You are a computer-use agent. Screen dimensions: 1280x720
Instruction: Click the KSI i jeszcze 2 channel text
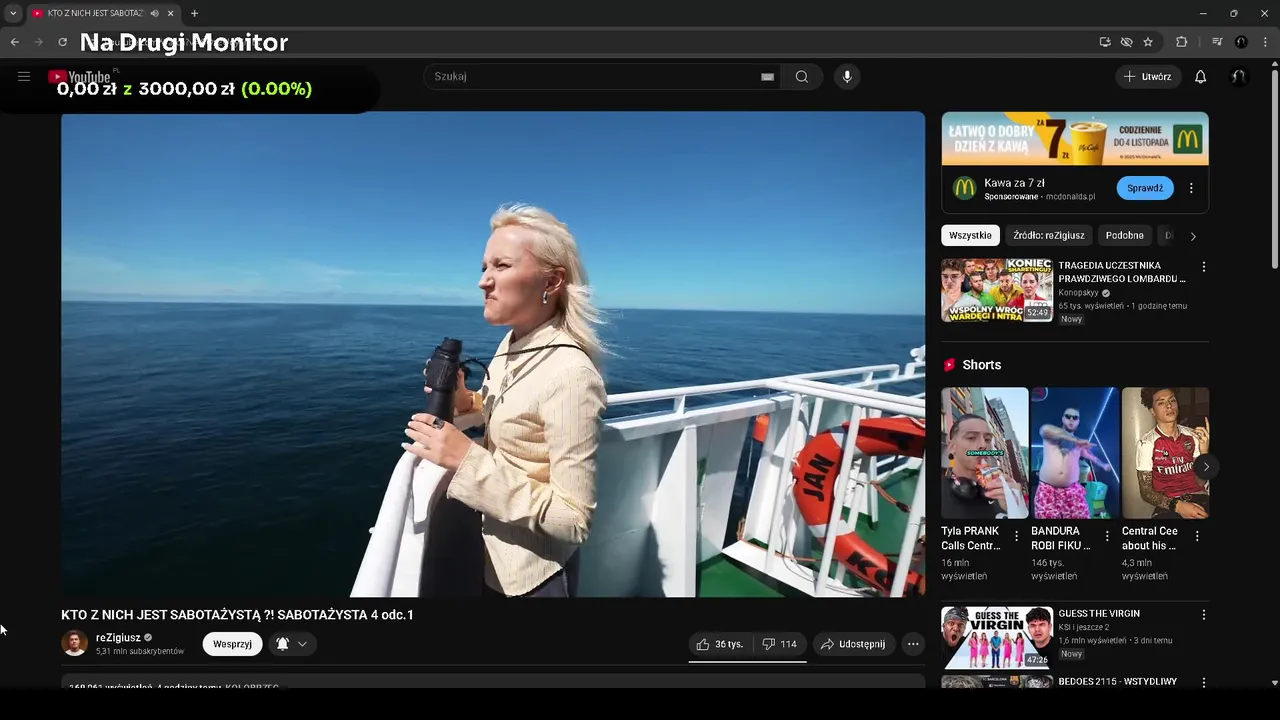(1083, 627)
